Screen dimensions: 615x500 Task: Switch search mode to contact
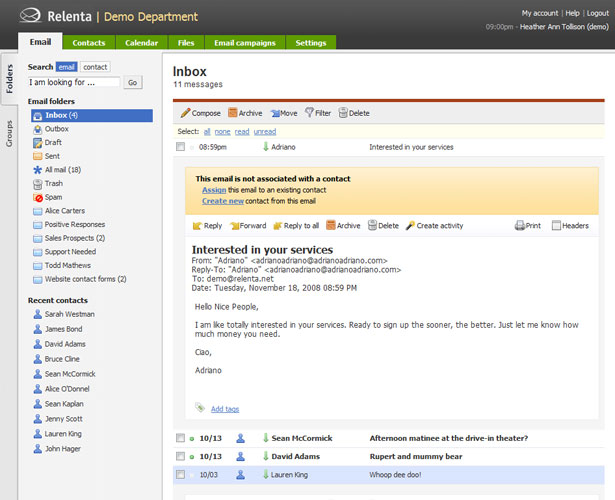coord(95,67)
